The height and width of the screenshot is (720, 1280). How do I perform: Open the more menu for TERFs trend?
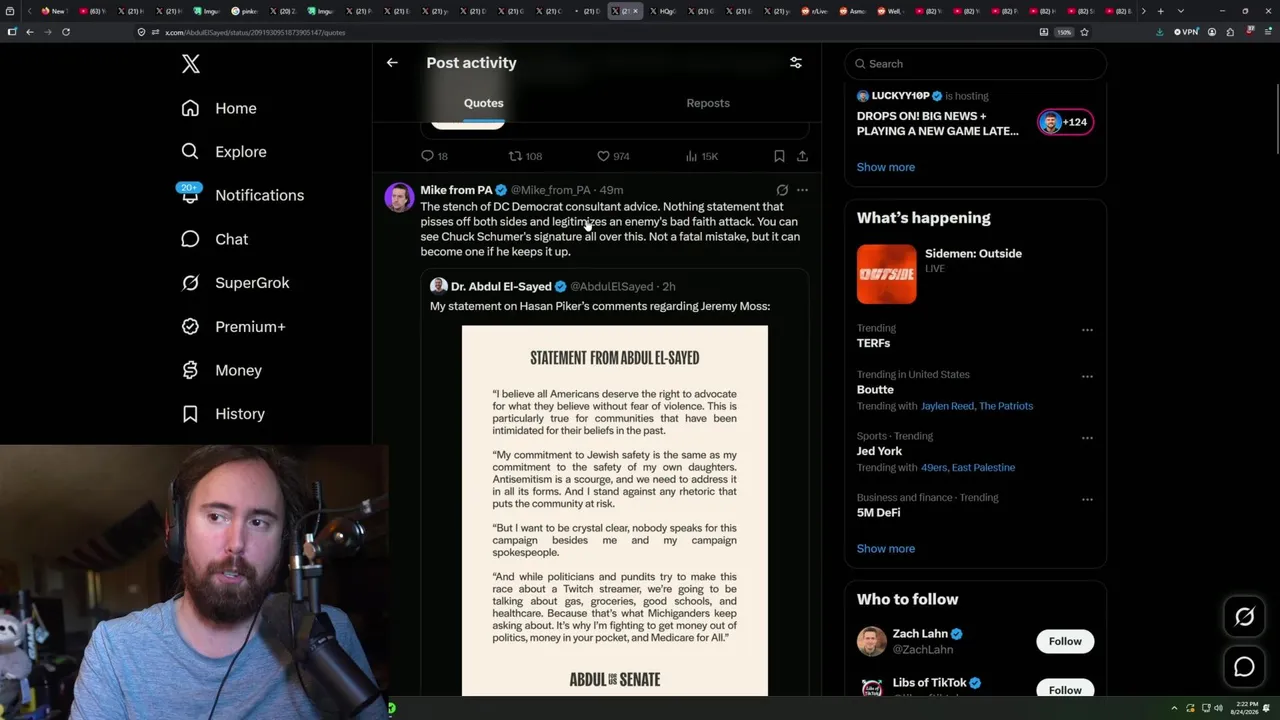point(1087,329)
